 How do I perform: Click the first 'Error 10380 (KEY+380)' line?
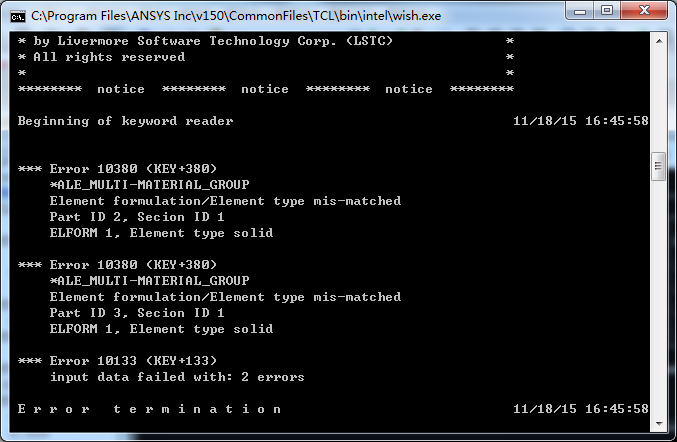[x=118, y=169]
